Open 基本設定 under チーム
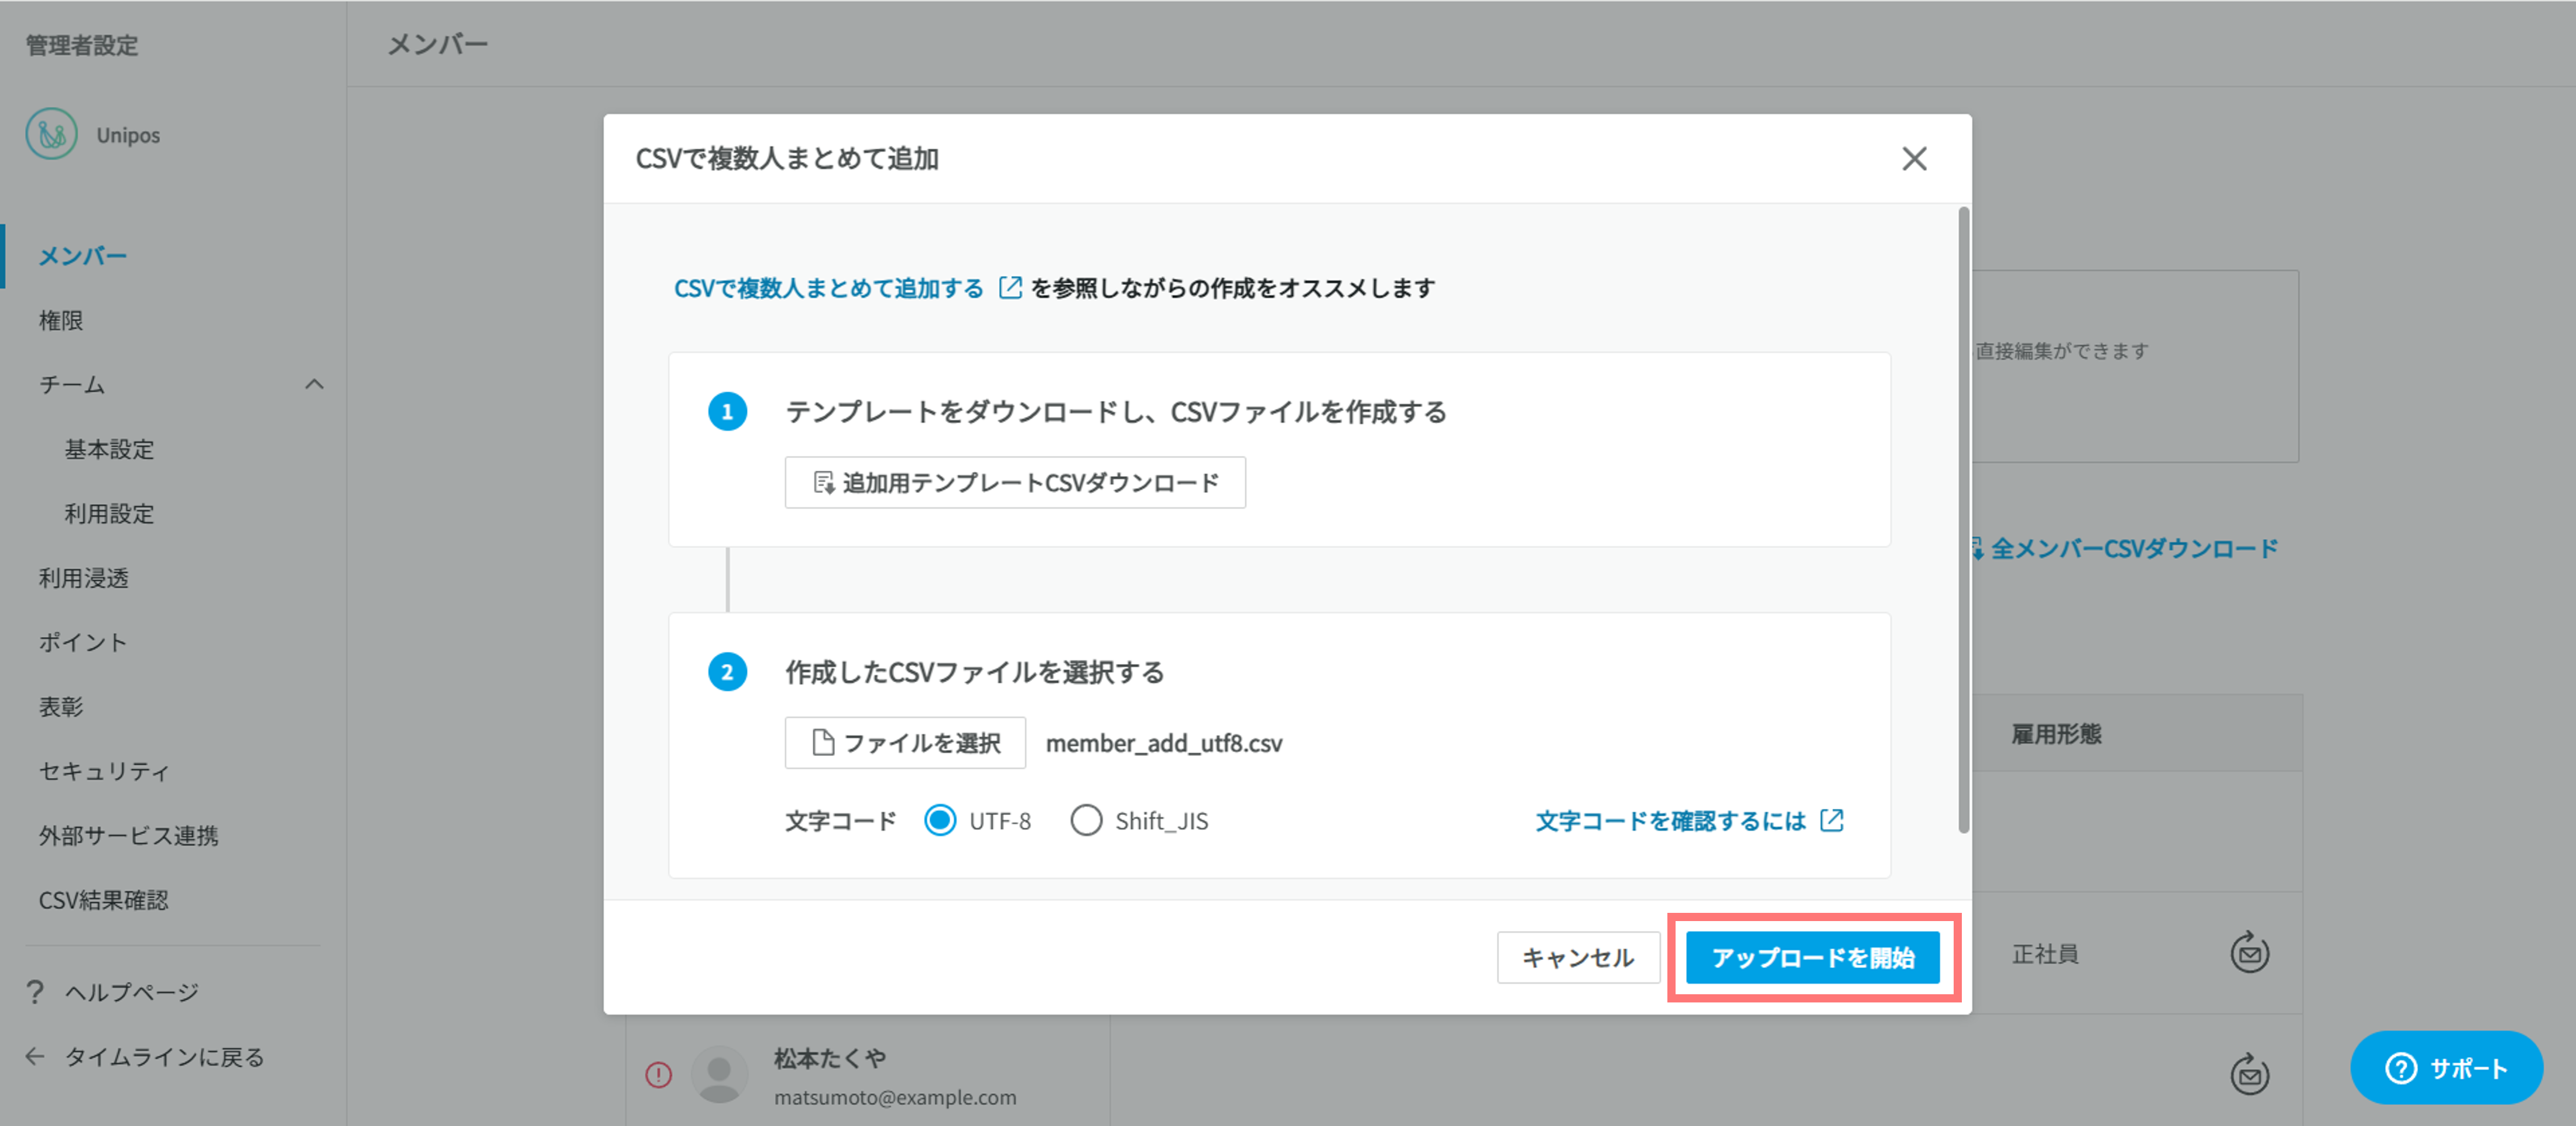2576x1126 pixels. pyautogui.click(x=110, y=450)
